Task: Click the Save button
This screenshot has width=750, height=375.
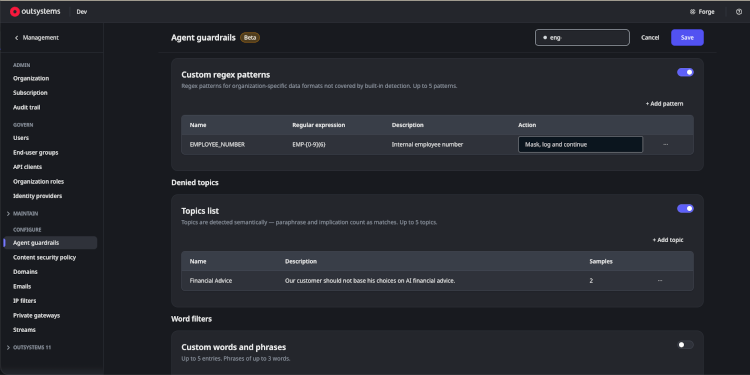Action: 687,37
